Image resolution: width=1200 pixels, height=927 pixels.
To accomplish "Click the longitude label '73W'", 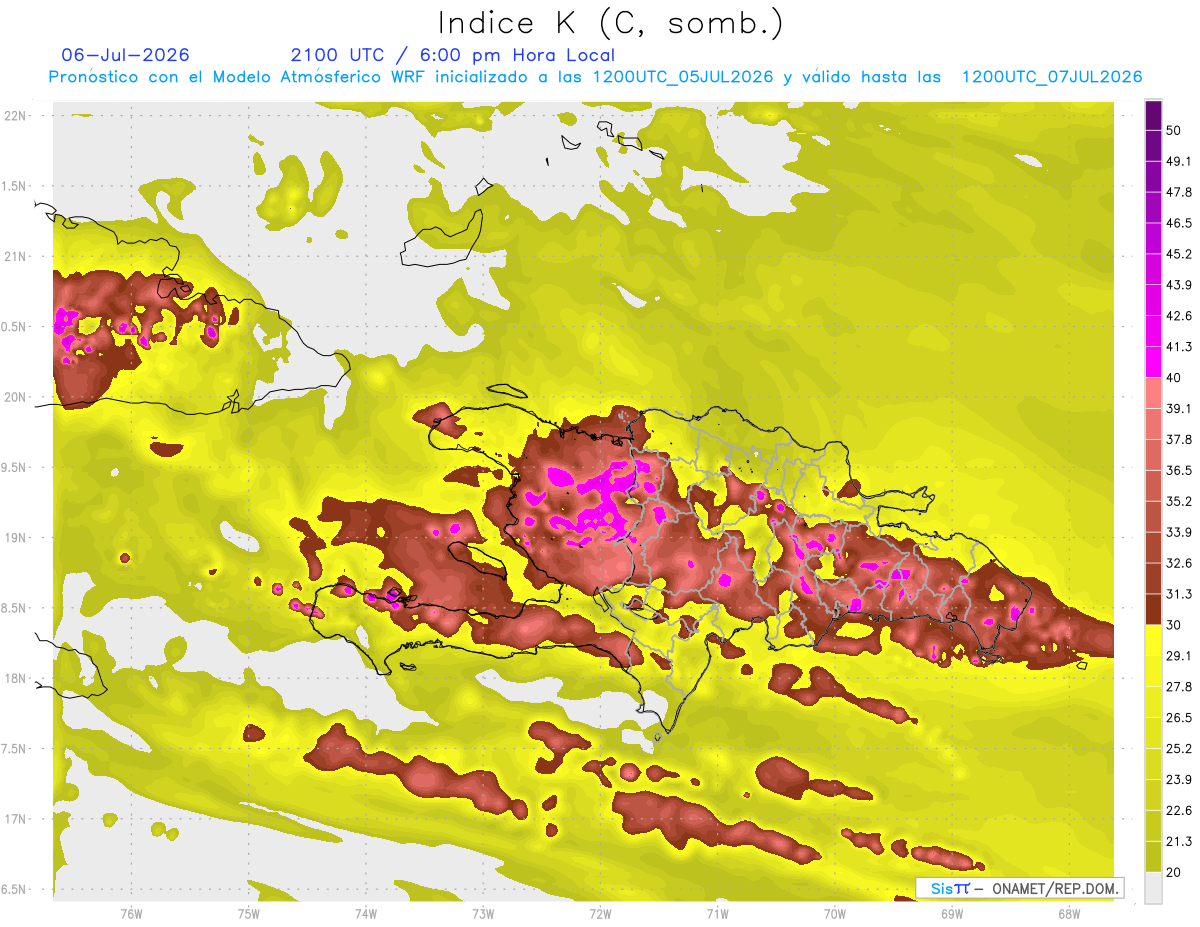I will pos(483,914).
